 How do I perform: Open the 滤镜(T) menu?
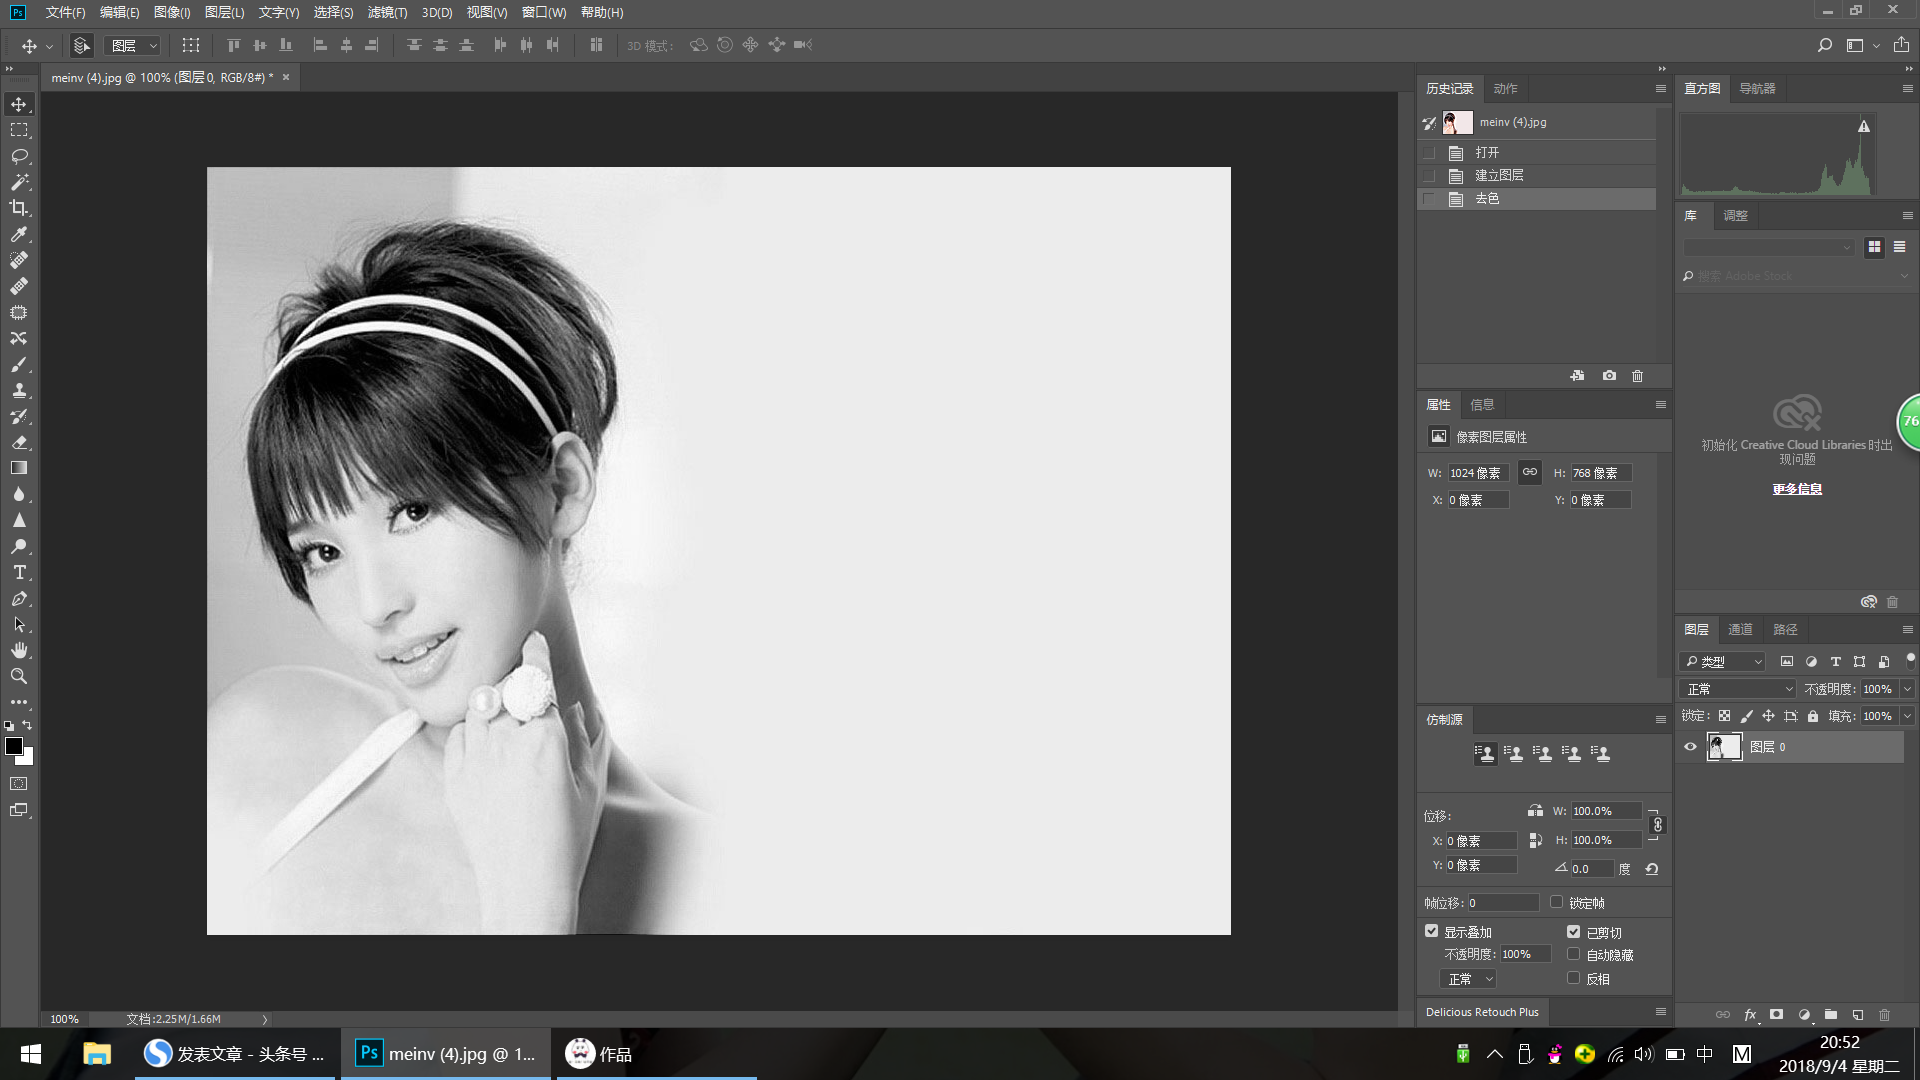coord(387,13)
